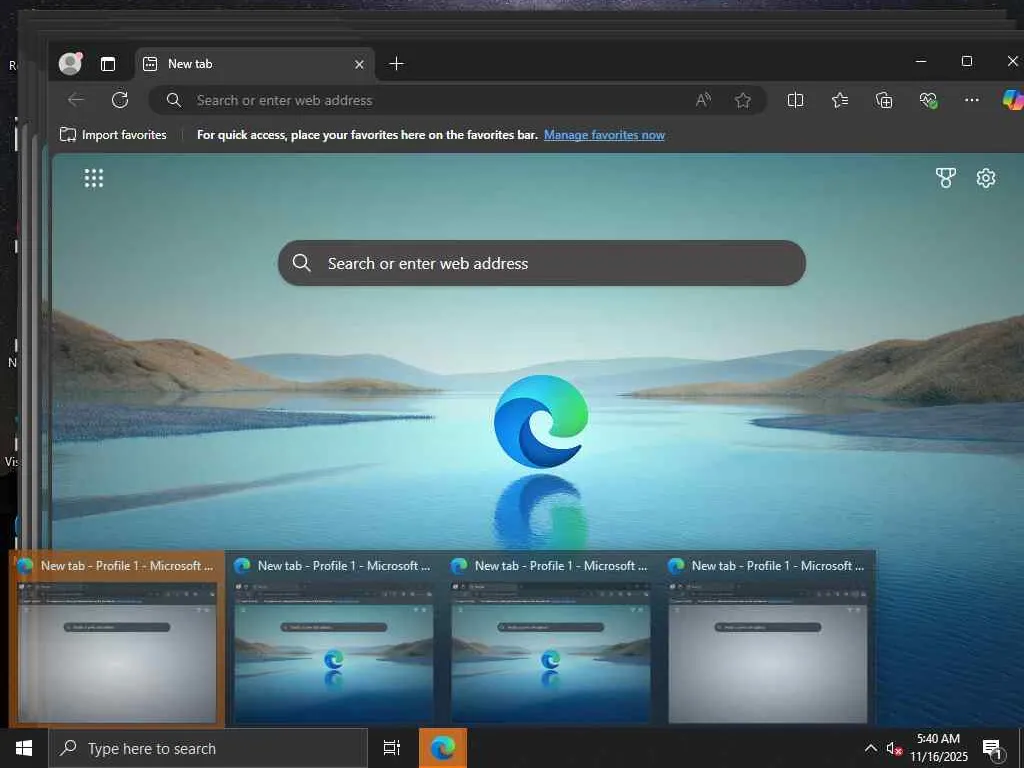Click the page's central search box
Viewport: 1024px width, 768px height.
tap(542, 263)
